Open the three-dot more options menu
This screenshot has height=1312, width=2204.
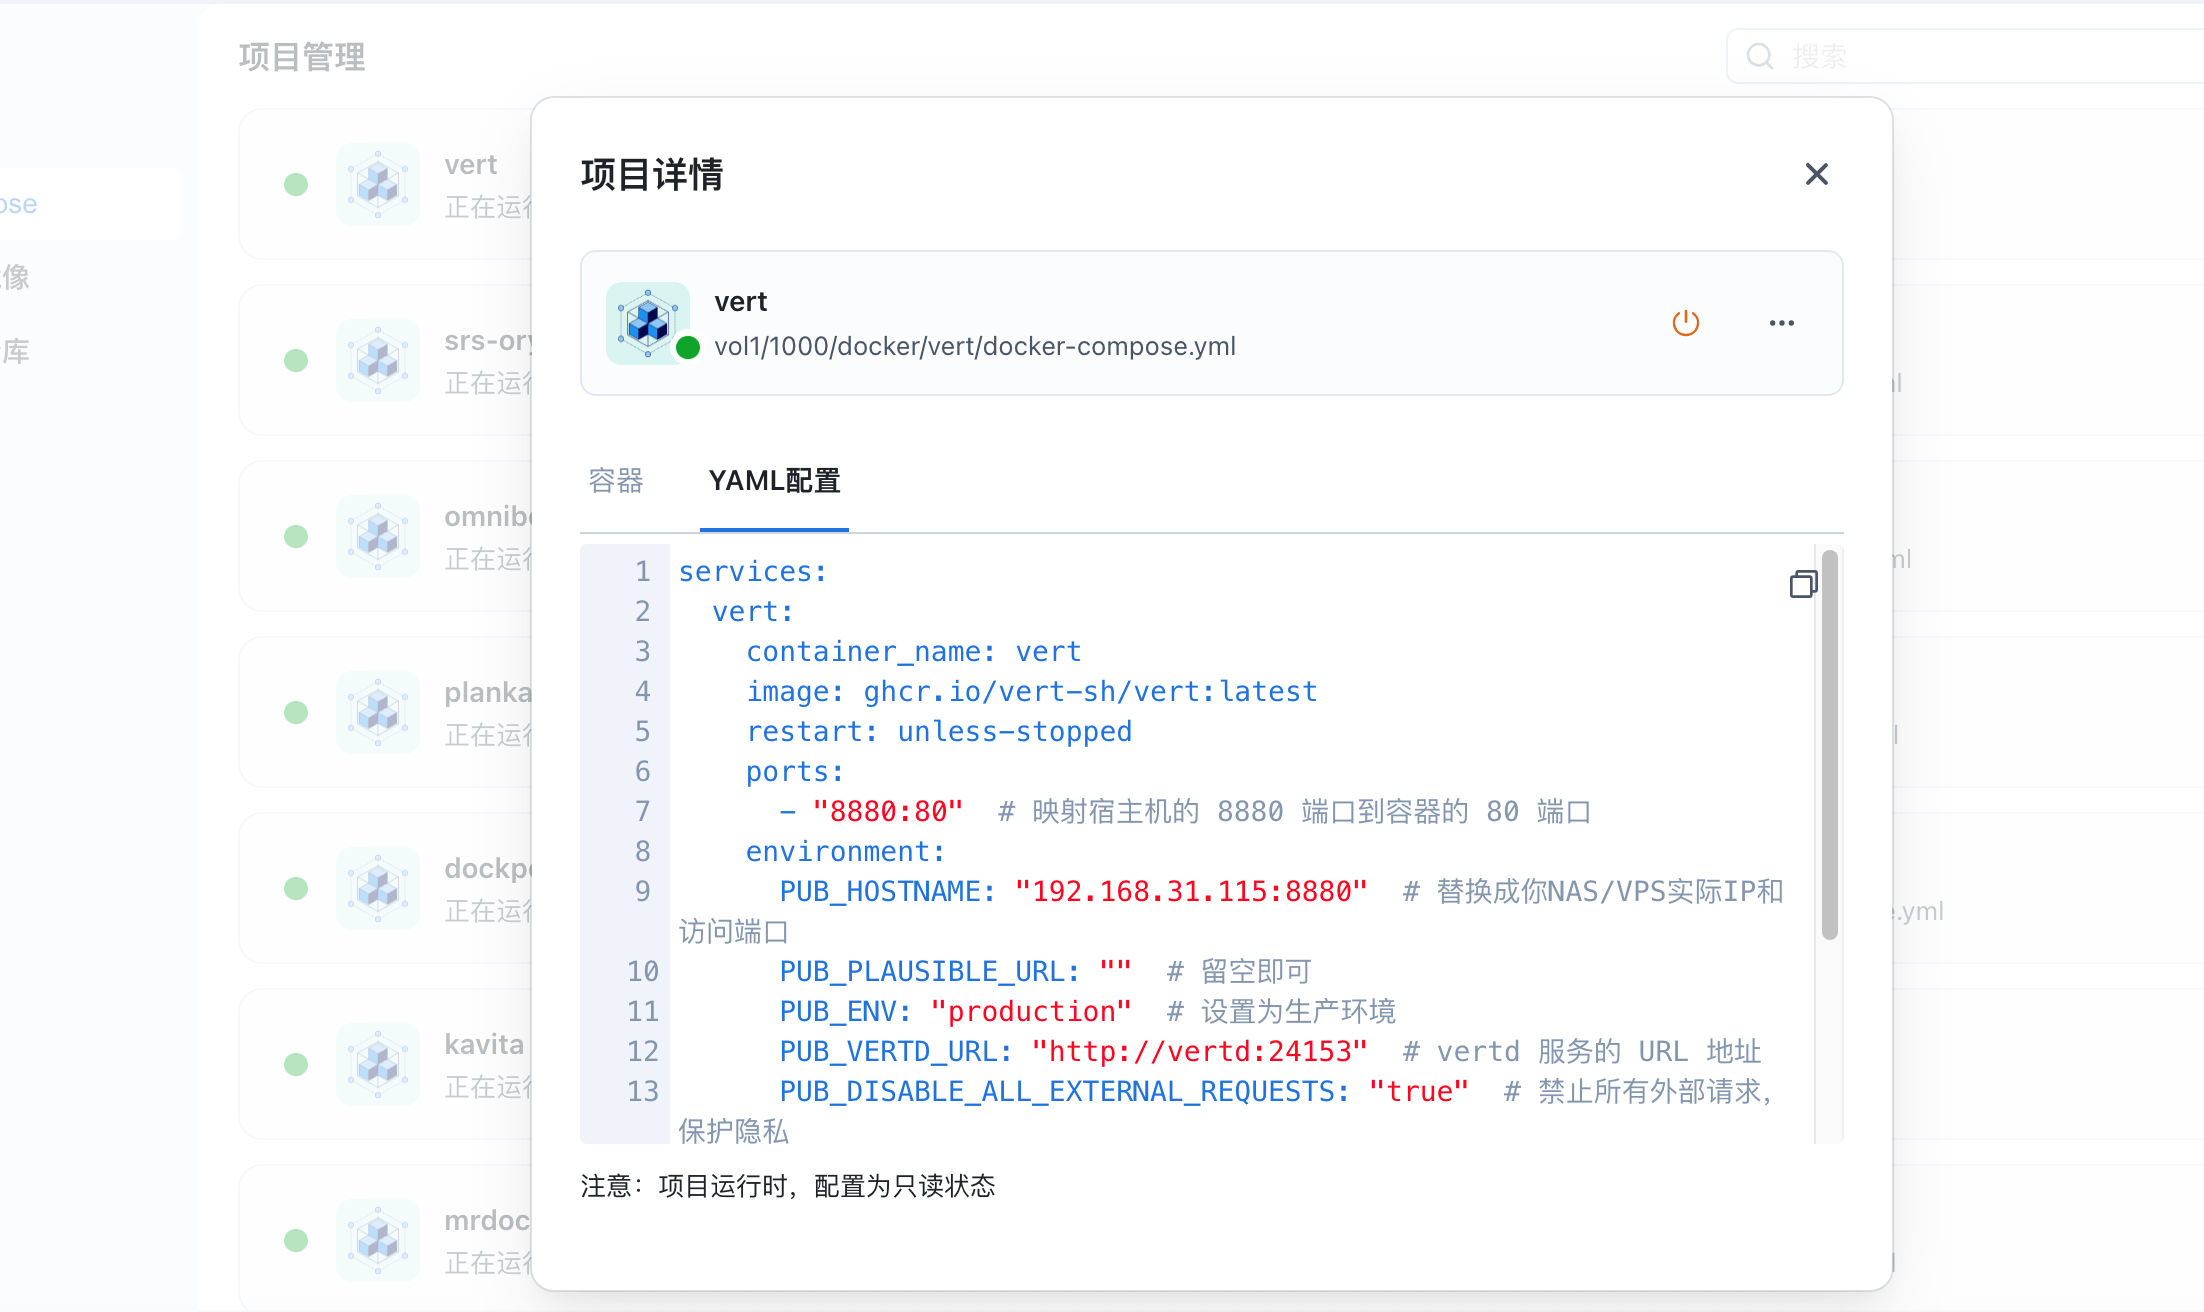(x=1781, y=323)
